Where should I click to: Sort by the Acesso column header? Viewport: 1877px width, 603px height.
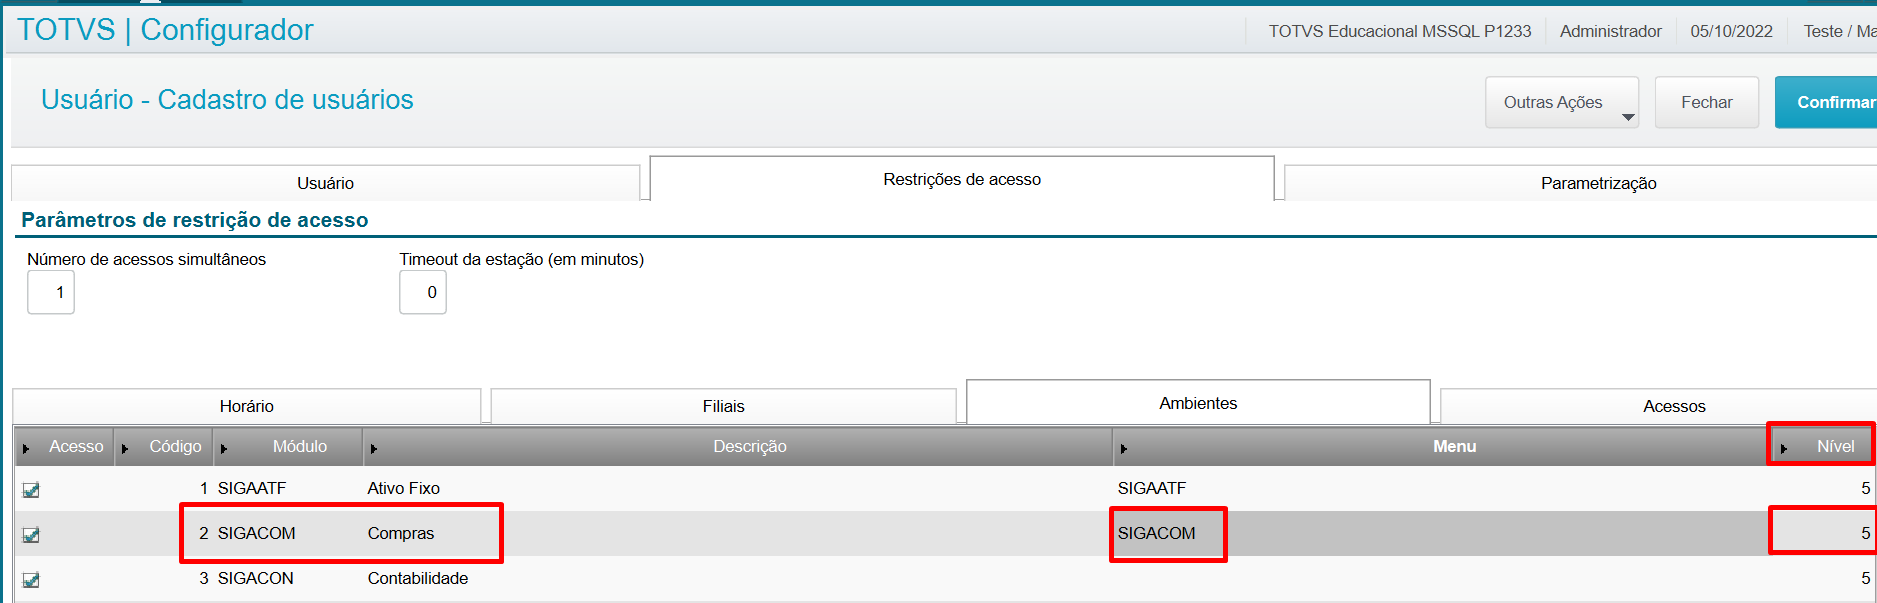[64, 447]
